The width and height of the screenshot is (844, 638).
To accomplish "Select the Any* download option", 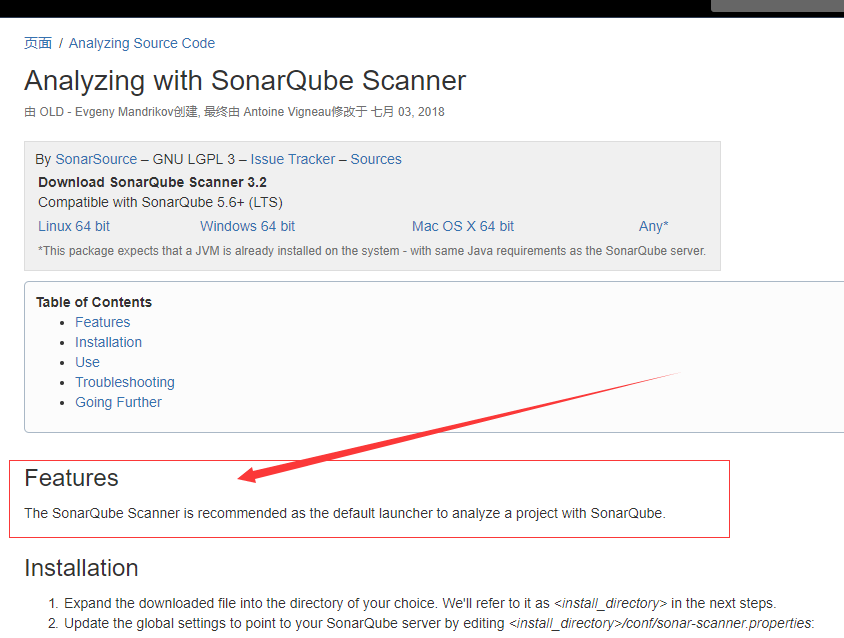I will tap(653, 226).
